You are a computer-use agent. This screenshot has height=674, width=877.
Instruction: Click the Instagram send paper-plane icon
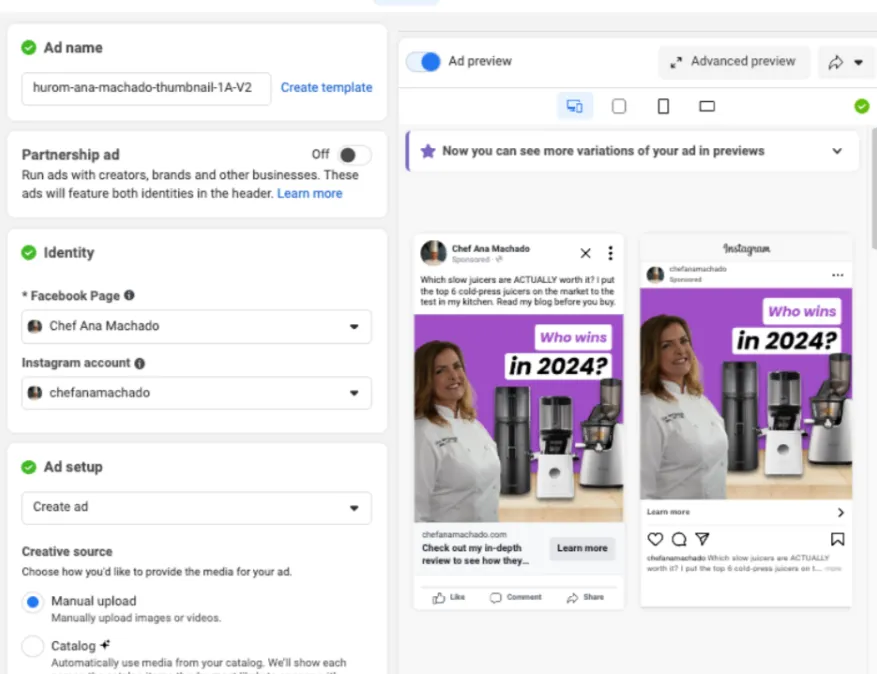click(x=702, y=539)
